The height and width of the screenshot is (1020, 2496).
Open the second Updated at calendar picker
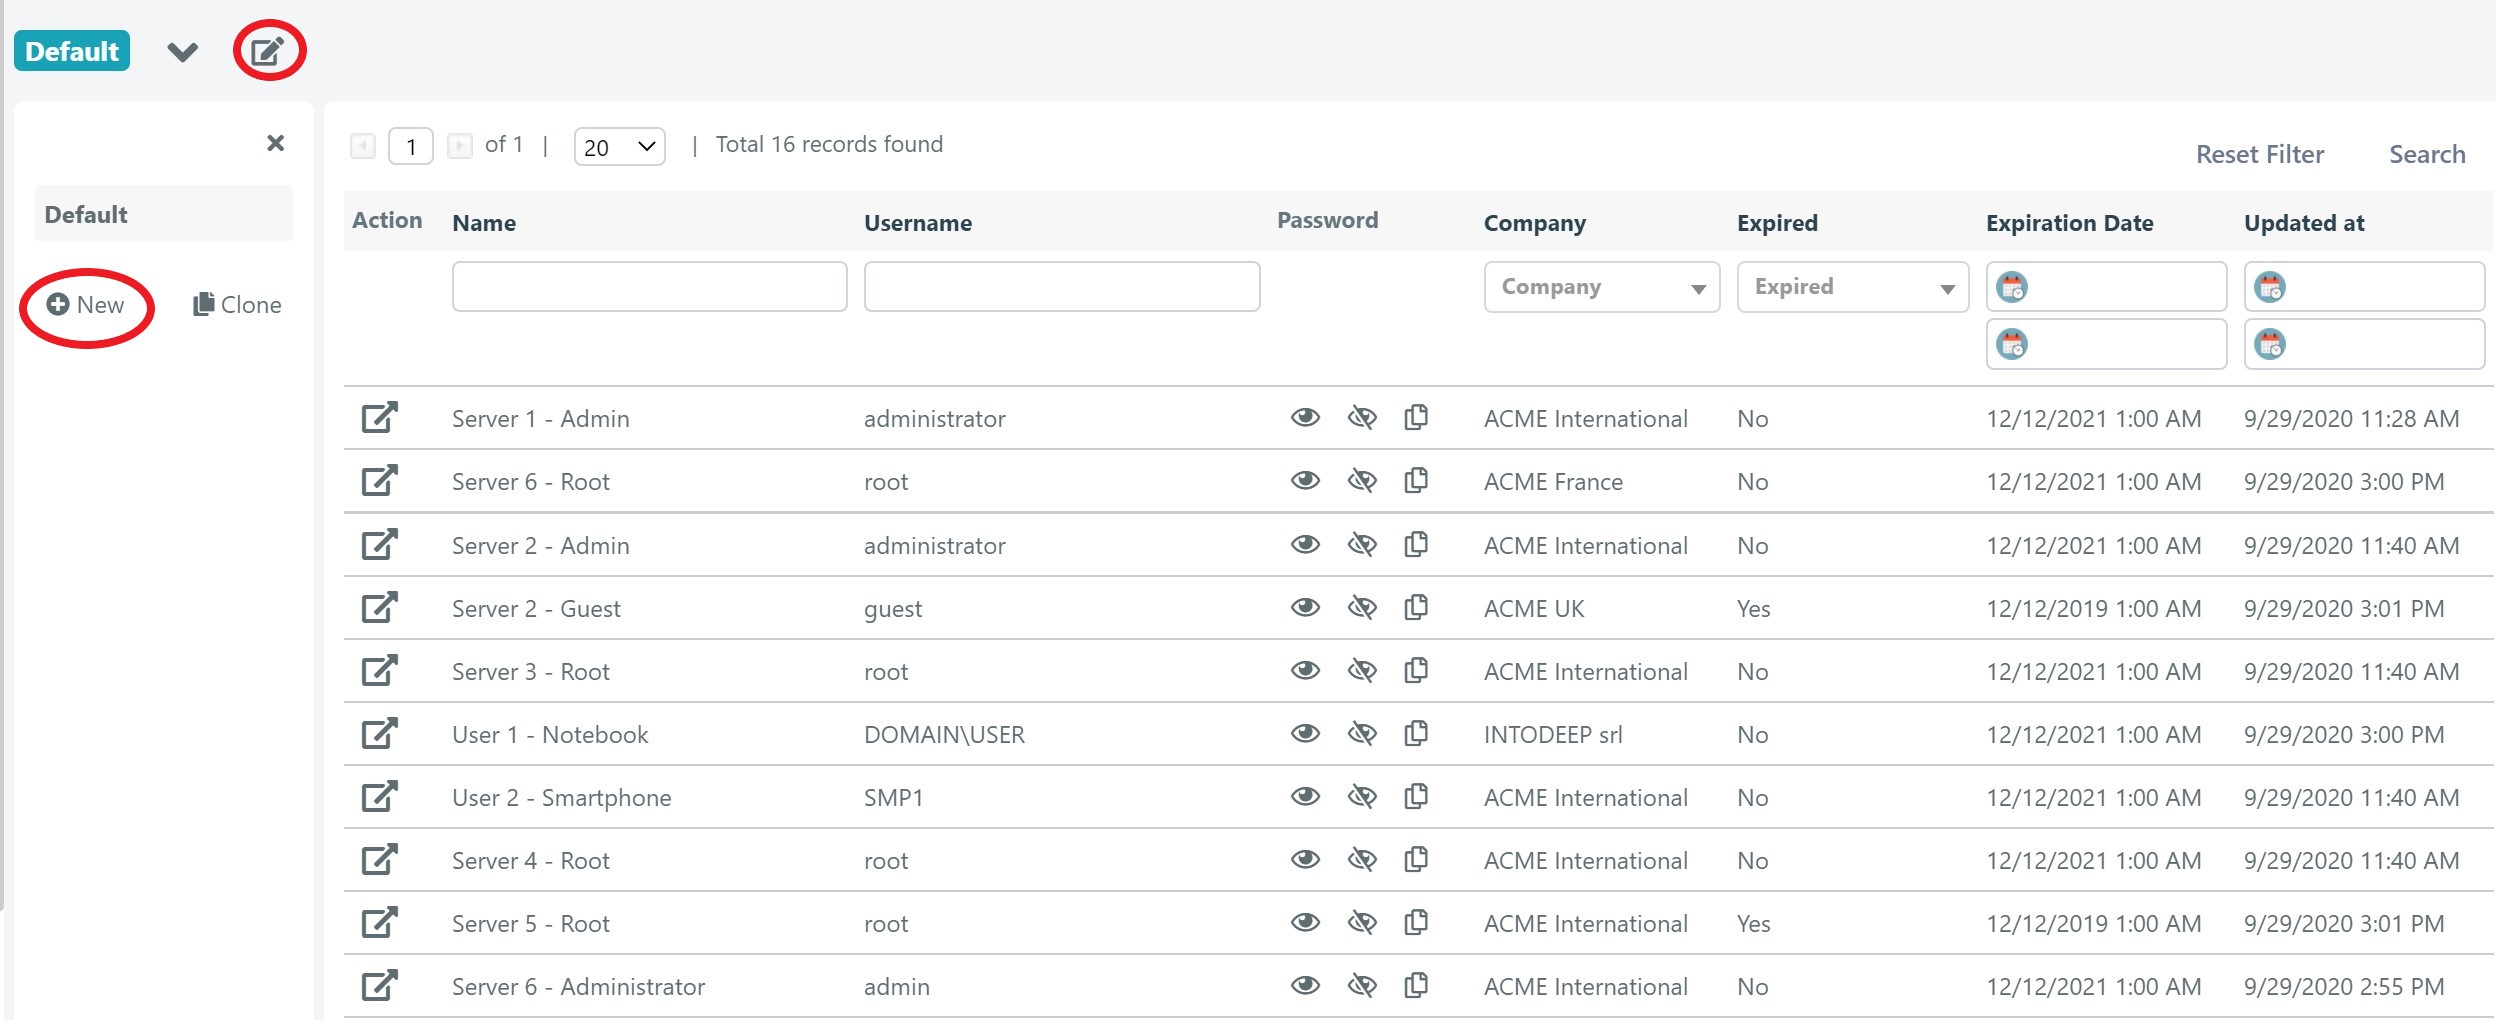coord(2270,345)
